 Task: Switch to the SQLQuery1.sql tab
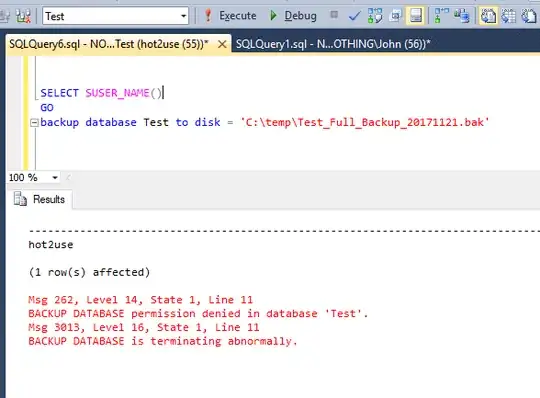click(333, 44)
